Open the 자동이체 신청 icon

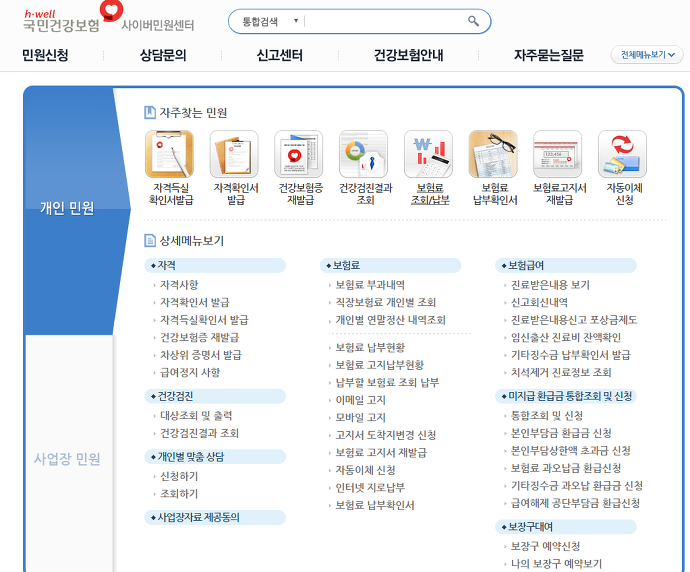coord(622,154)
